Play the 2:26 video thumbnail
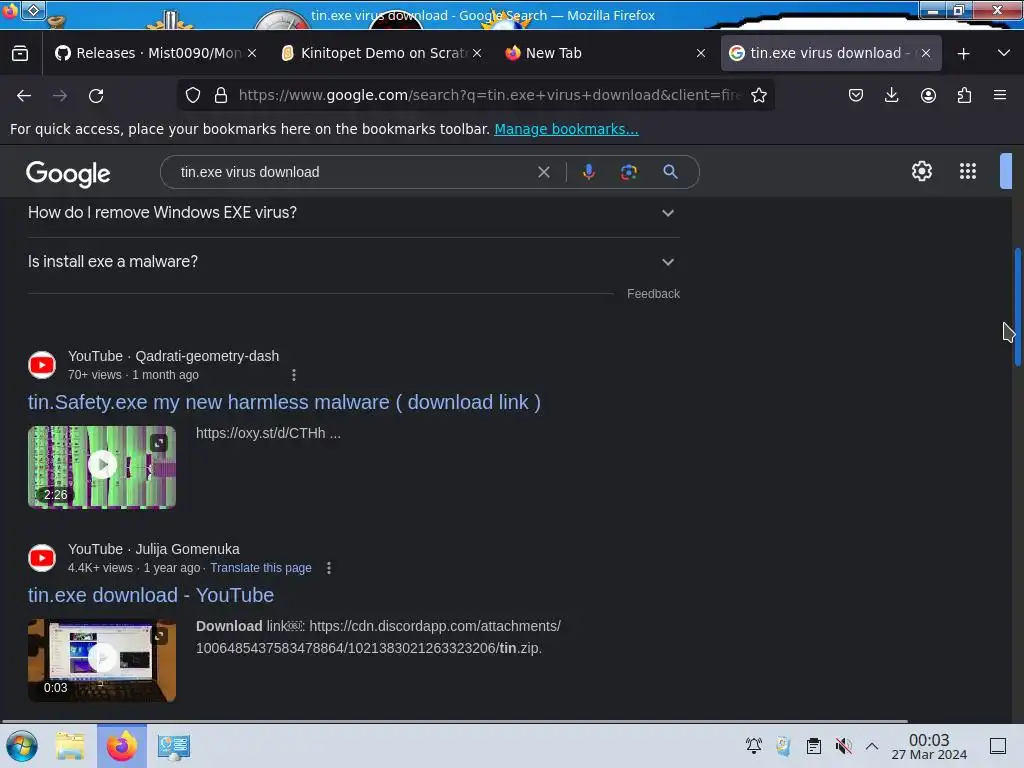 [x=102, y=467]
